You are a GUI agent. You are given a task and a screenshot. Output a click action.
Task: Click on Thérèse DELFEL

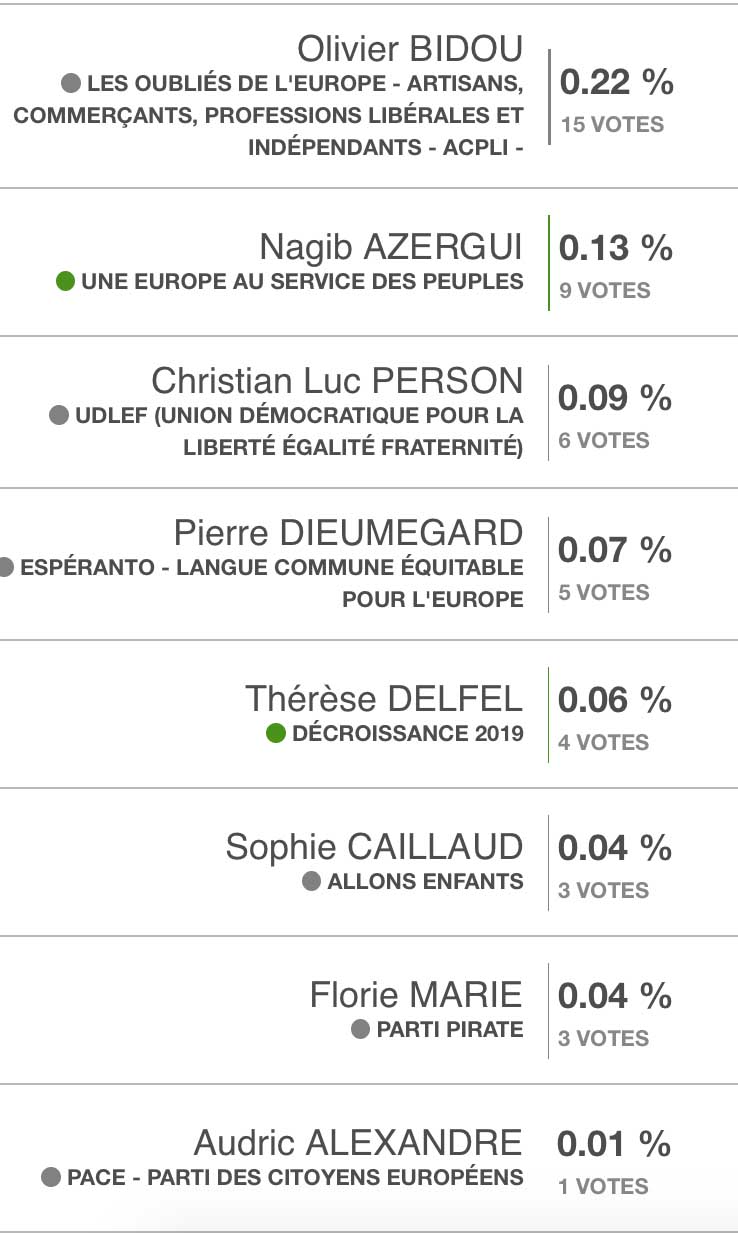[384, 699]
